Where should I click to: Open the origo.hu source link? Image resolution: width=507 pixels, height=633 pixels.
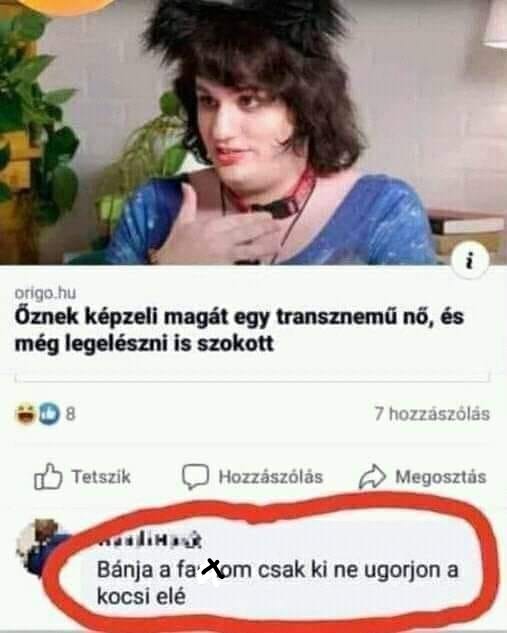click(x=45, y=293)
